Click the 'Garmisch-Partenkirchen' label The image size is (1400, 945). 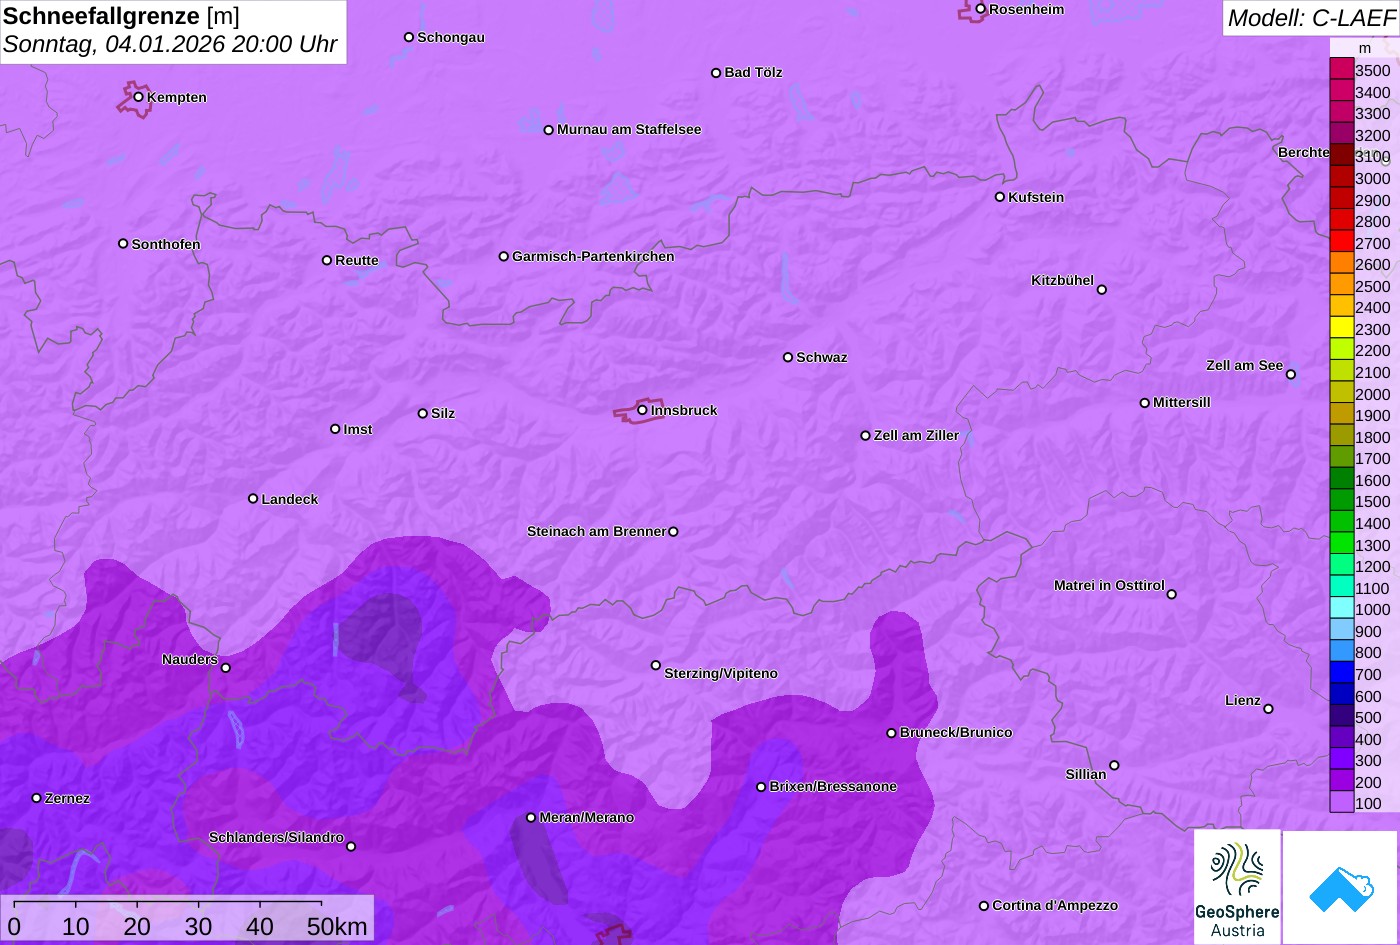pos(593,256)
